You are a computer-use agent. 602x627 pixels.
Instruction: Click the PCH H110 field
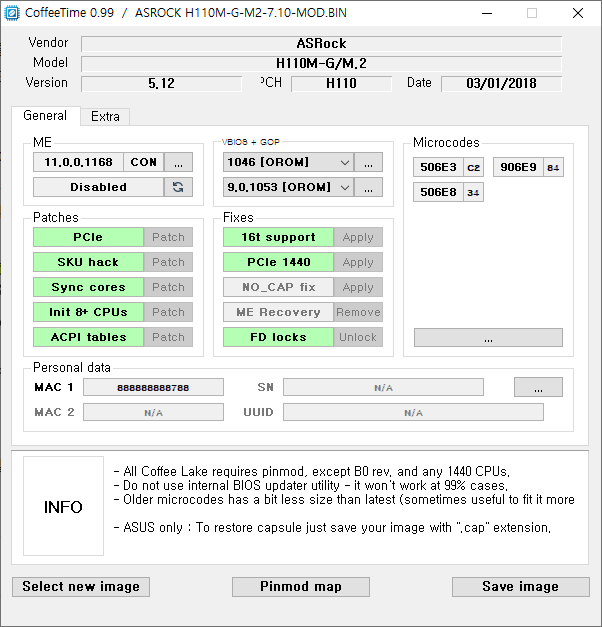(x=341, y=84)
